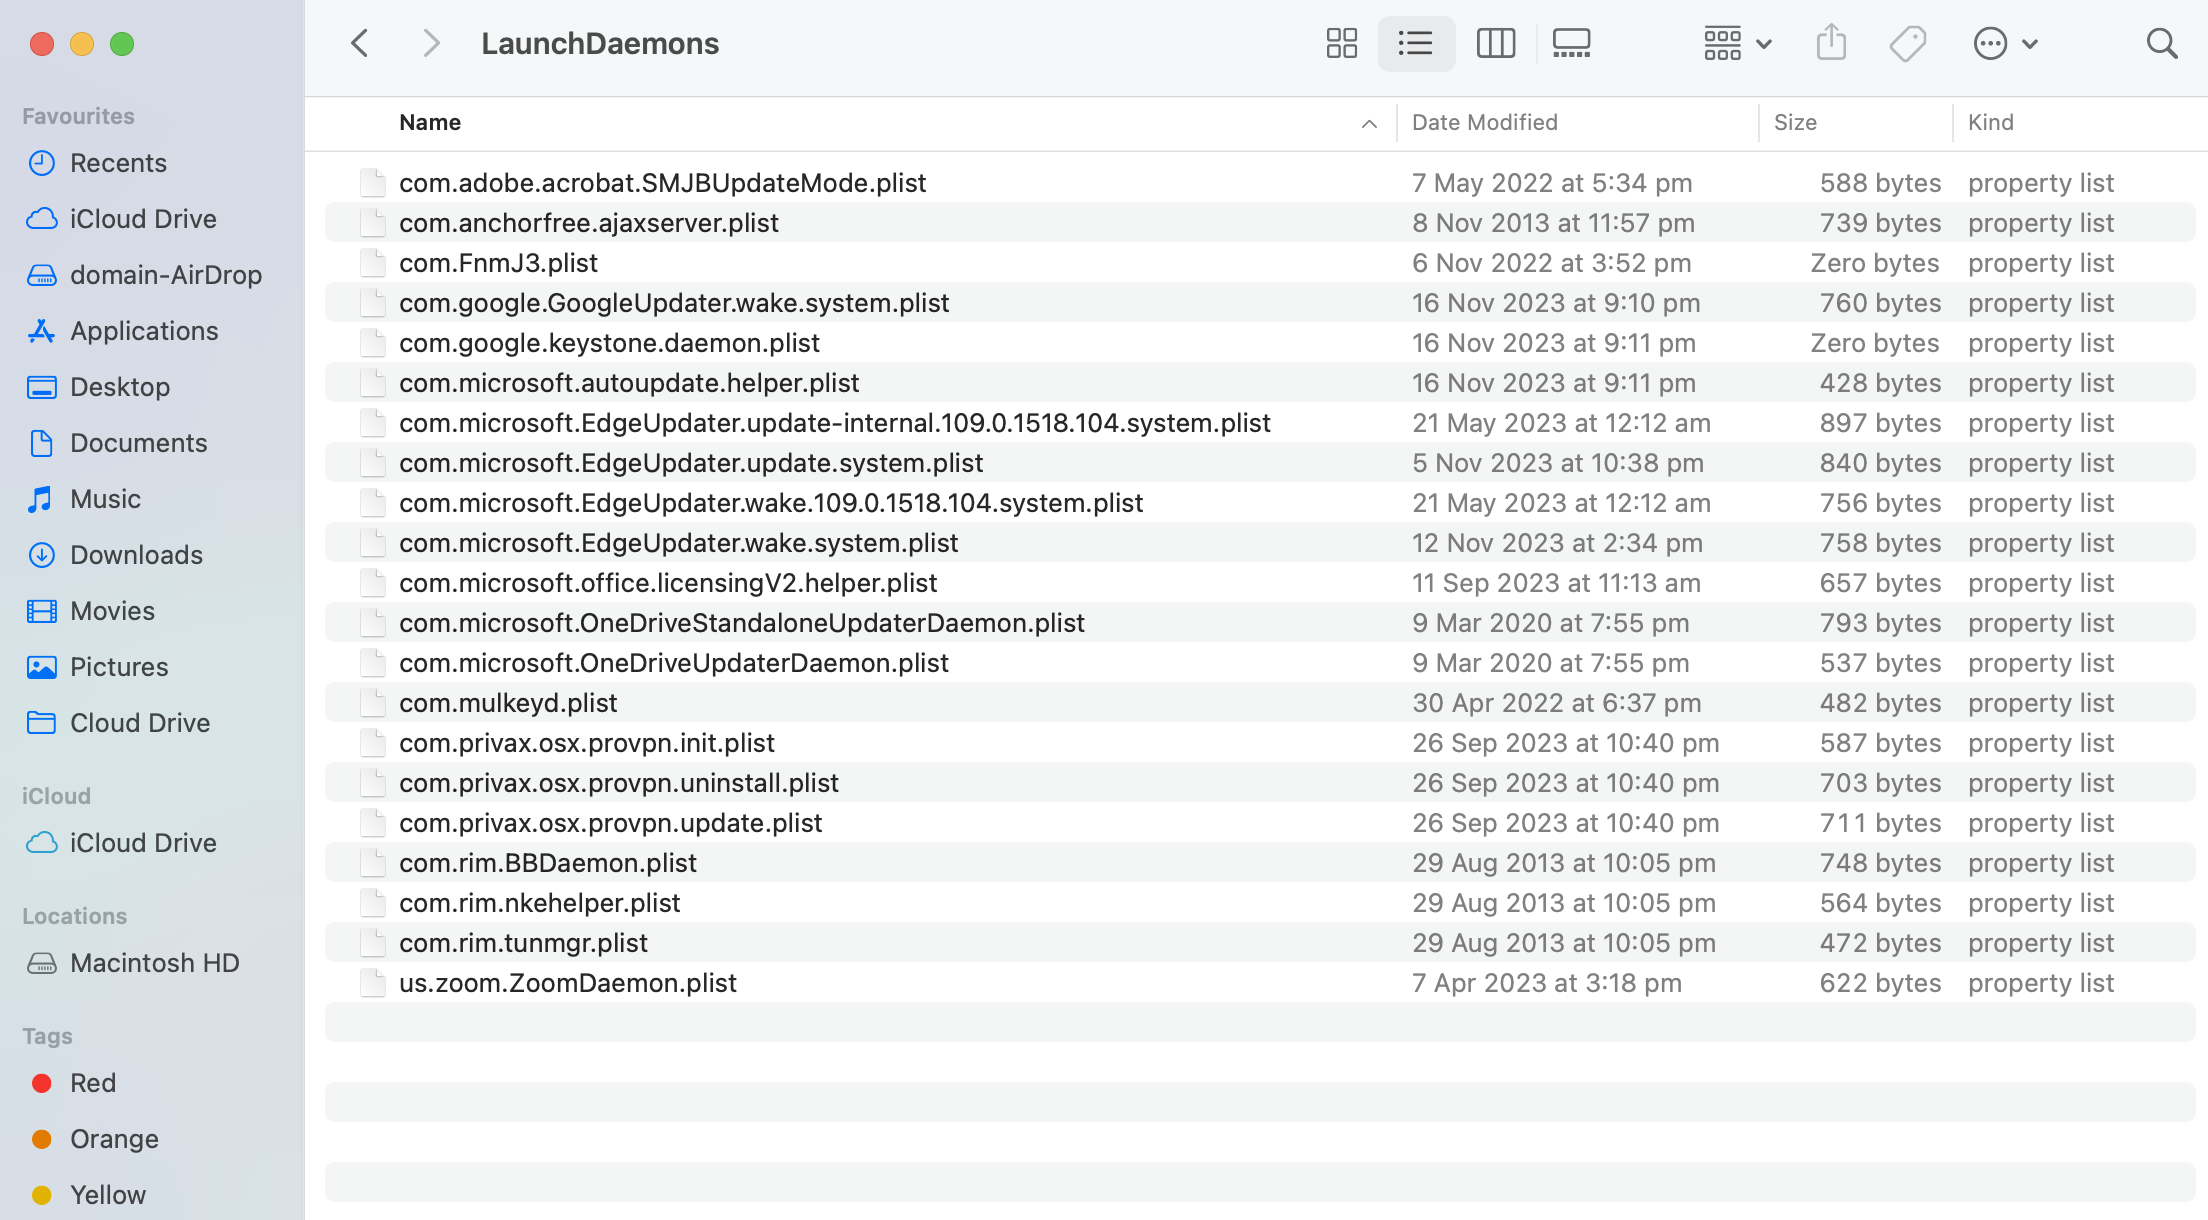Select Macintosh HD in sidebar
Screen dimensions: 2208x1220
tap(154, 963)
